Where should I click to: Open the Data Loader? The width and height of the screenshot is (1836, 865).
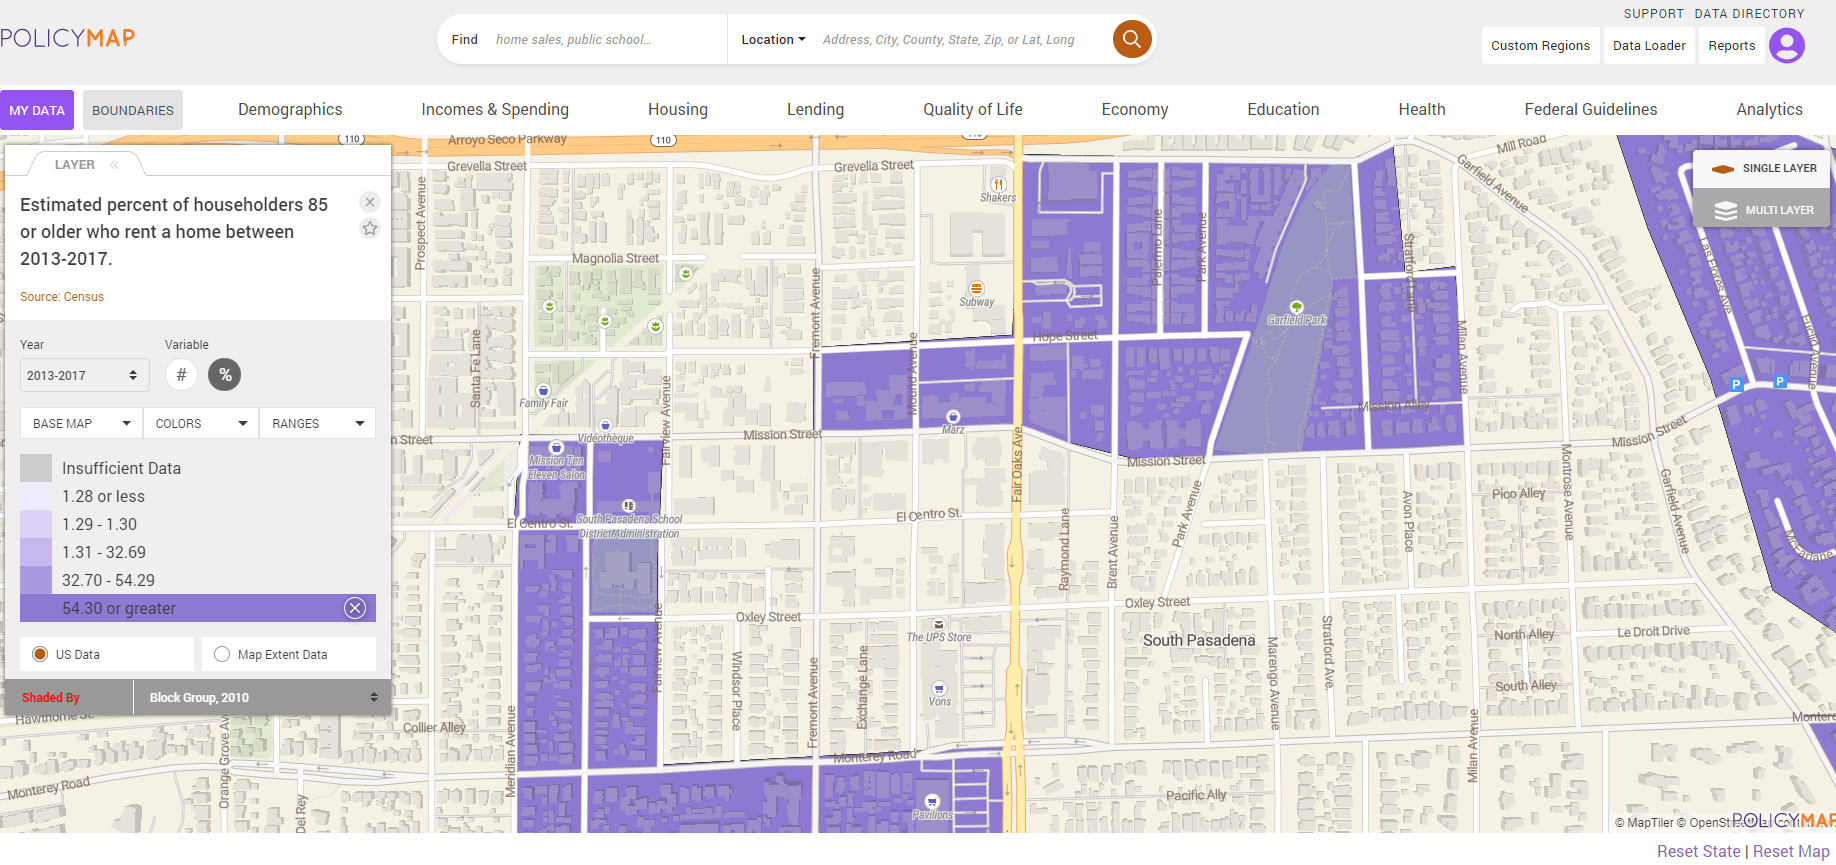point(1649,45)
